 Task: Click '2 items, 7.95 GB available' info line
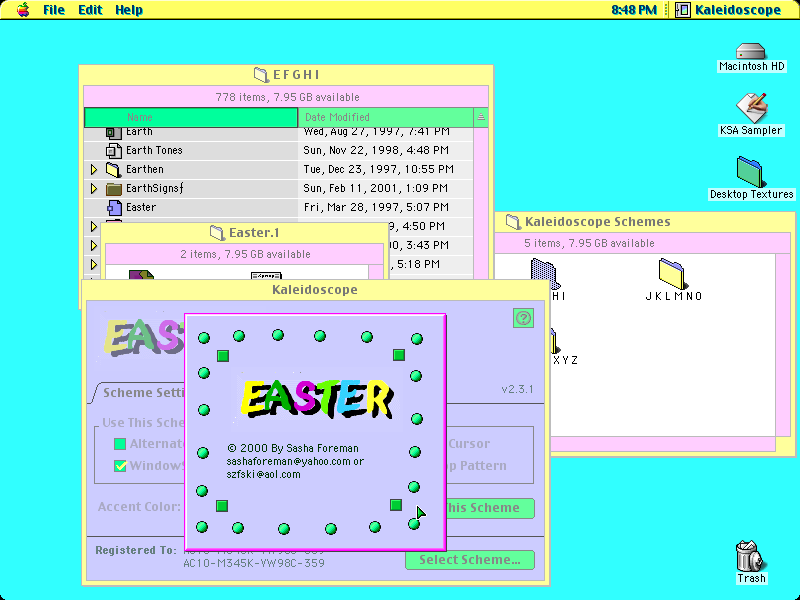coord(245,254)
